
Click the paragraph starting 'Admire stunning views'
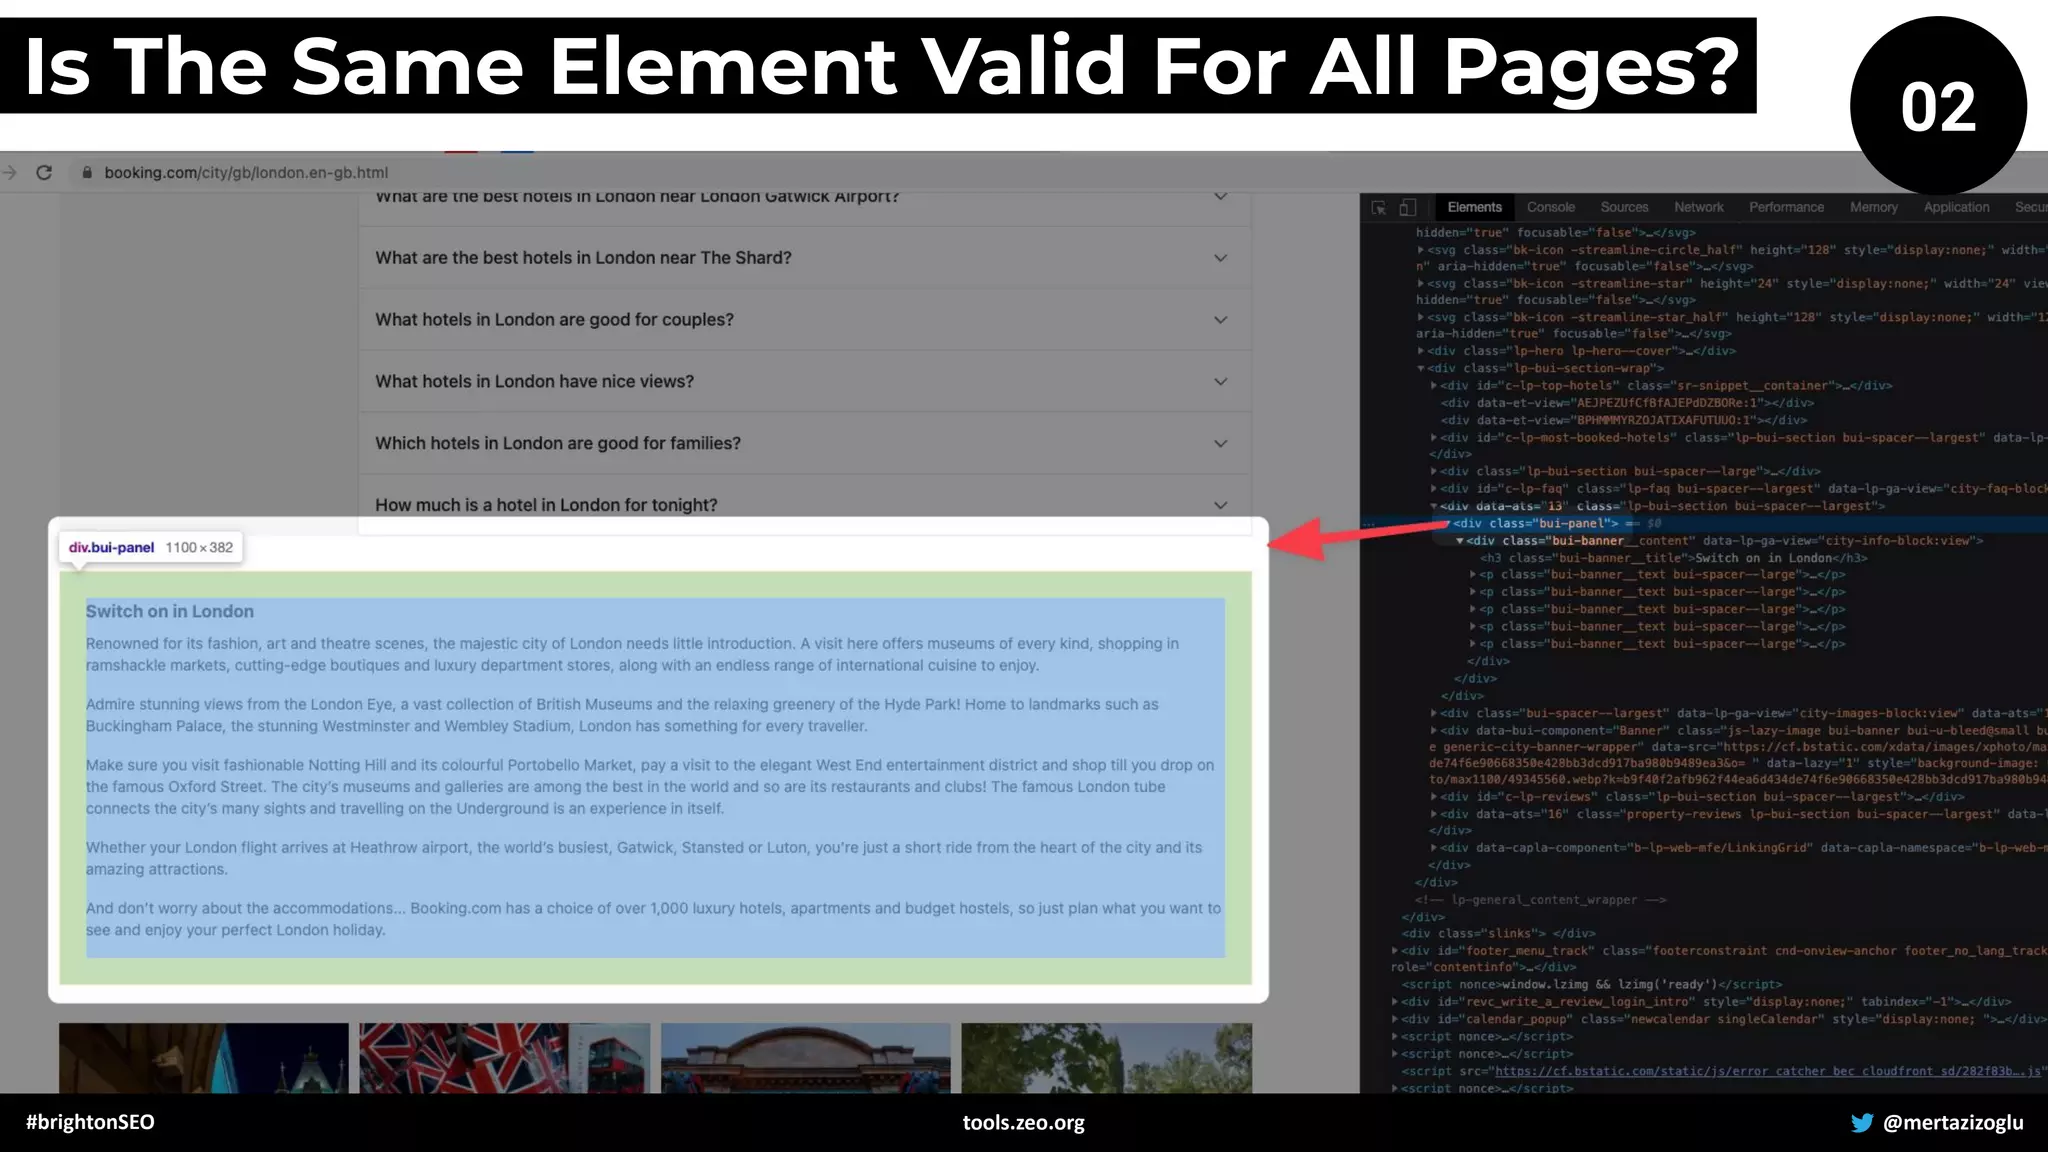pyautogui.click(x=622, y=715)
